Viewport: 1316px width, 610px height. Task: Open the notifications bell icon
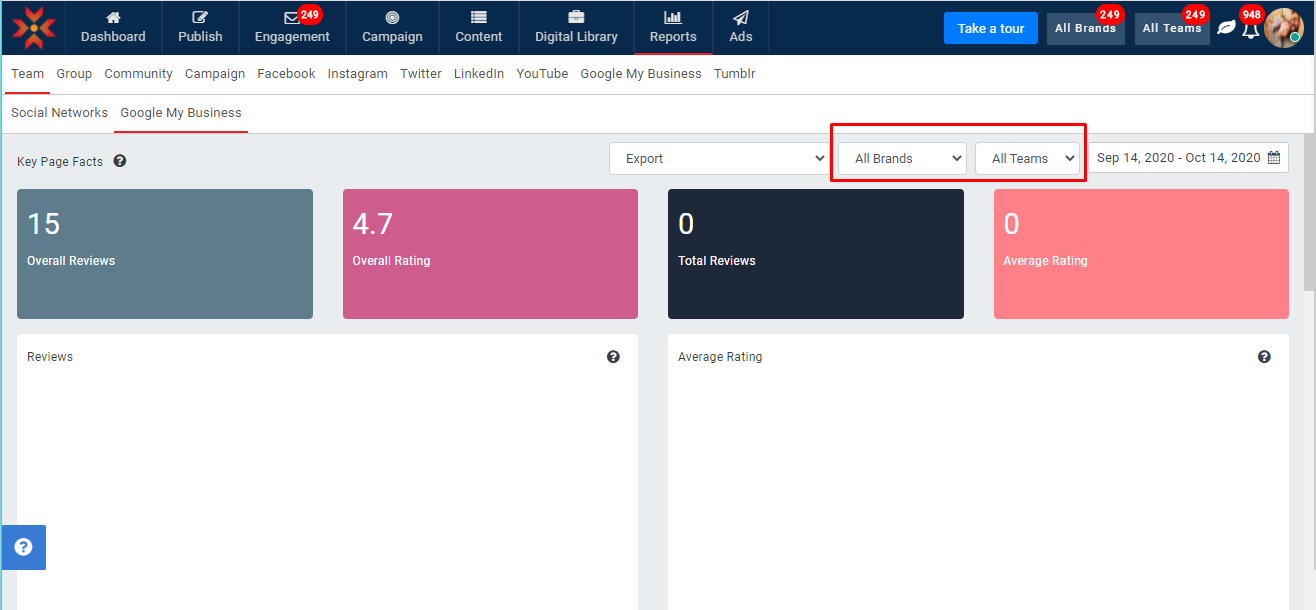pos(1250,30)
